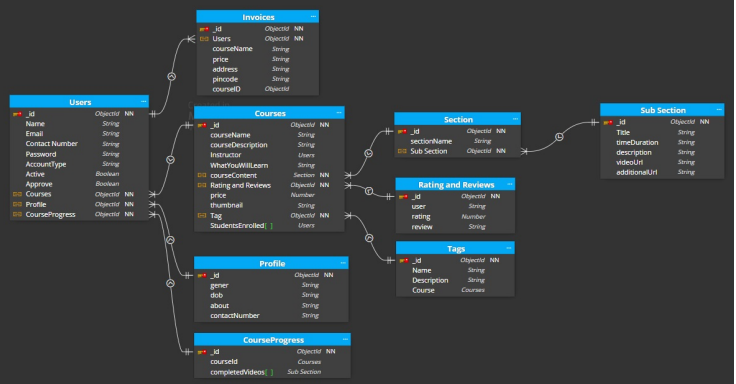Click the Users-to-CourseProgress relation marker
This screenshot has height=384, width=736.
click(170, 284)
